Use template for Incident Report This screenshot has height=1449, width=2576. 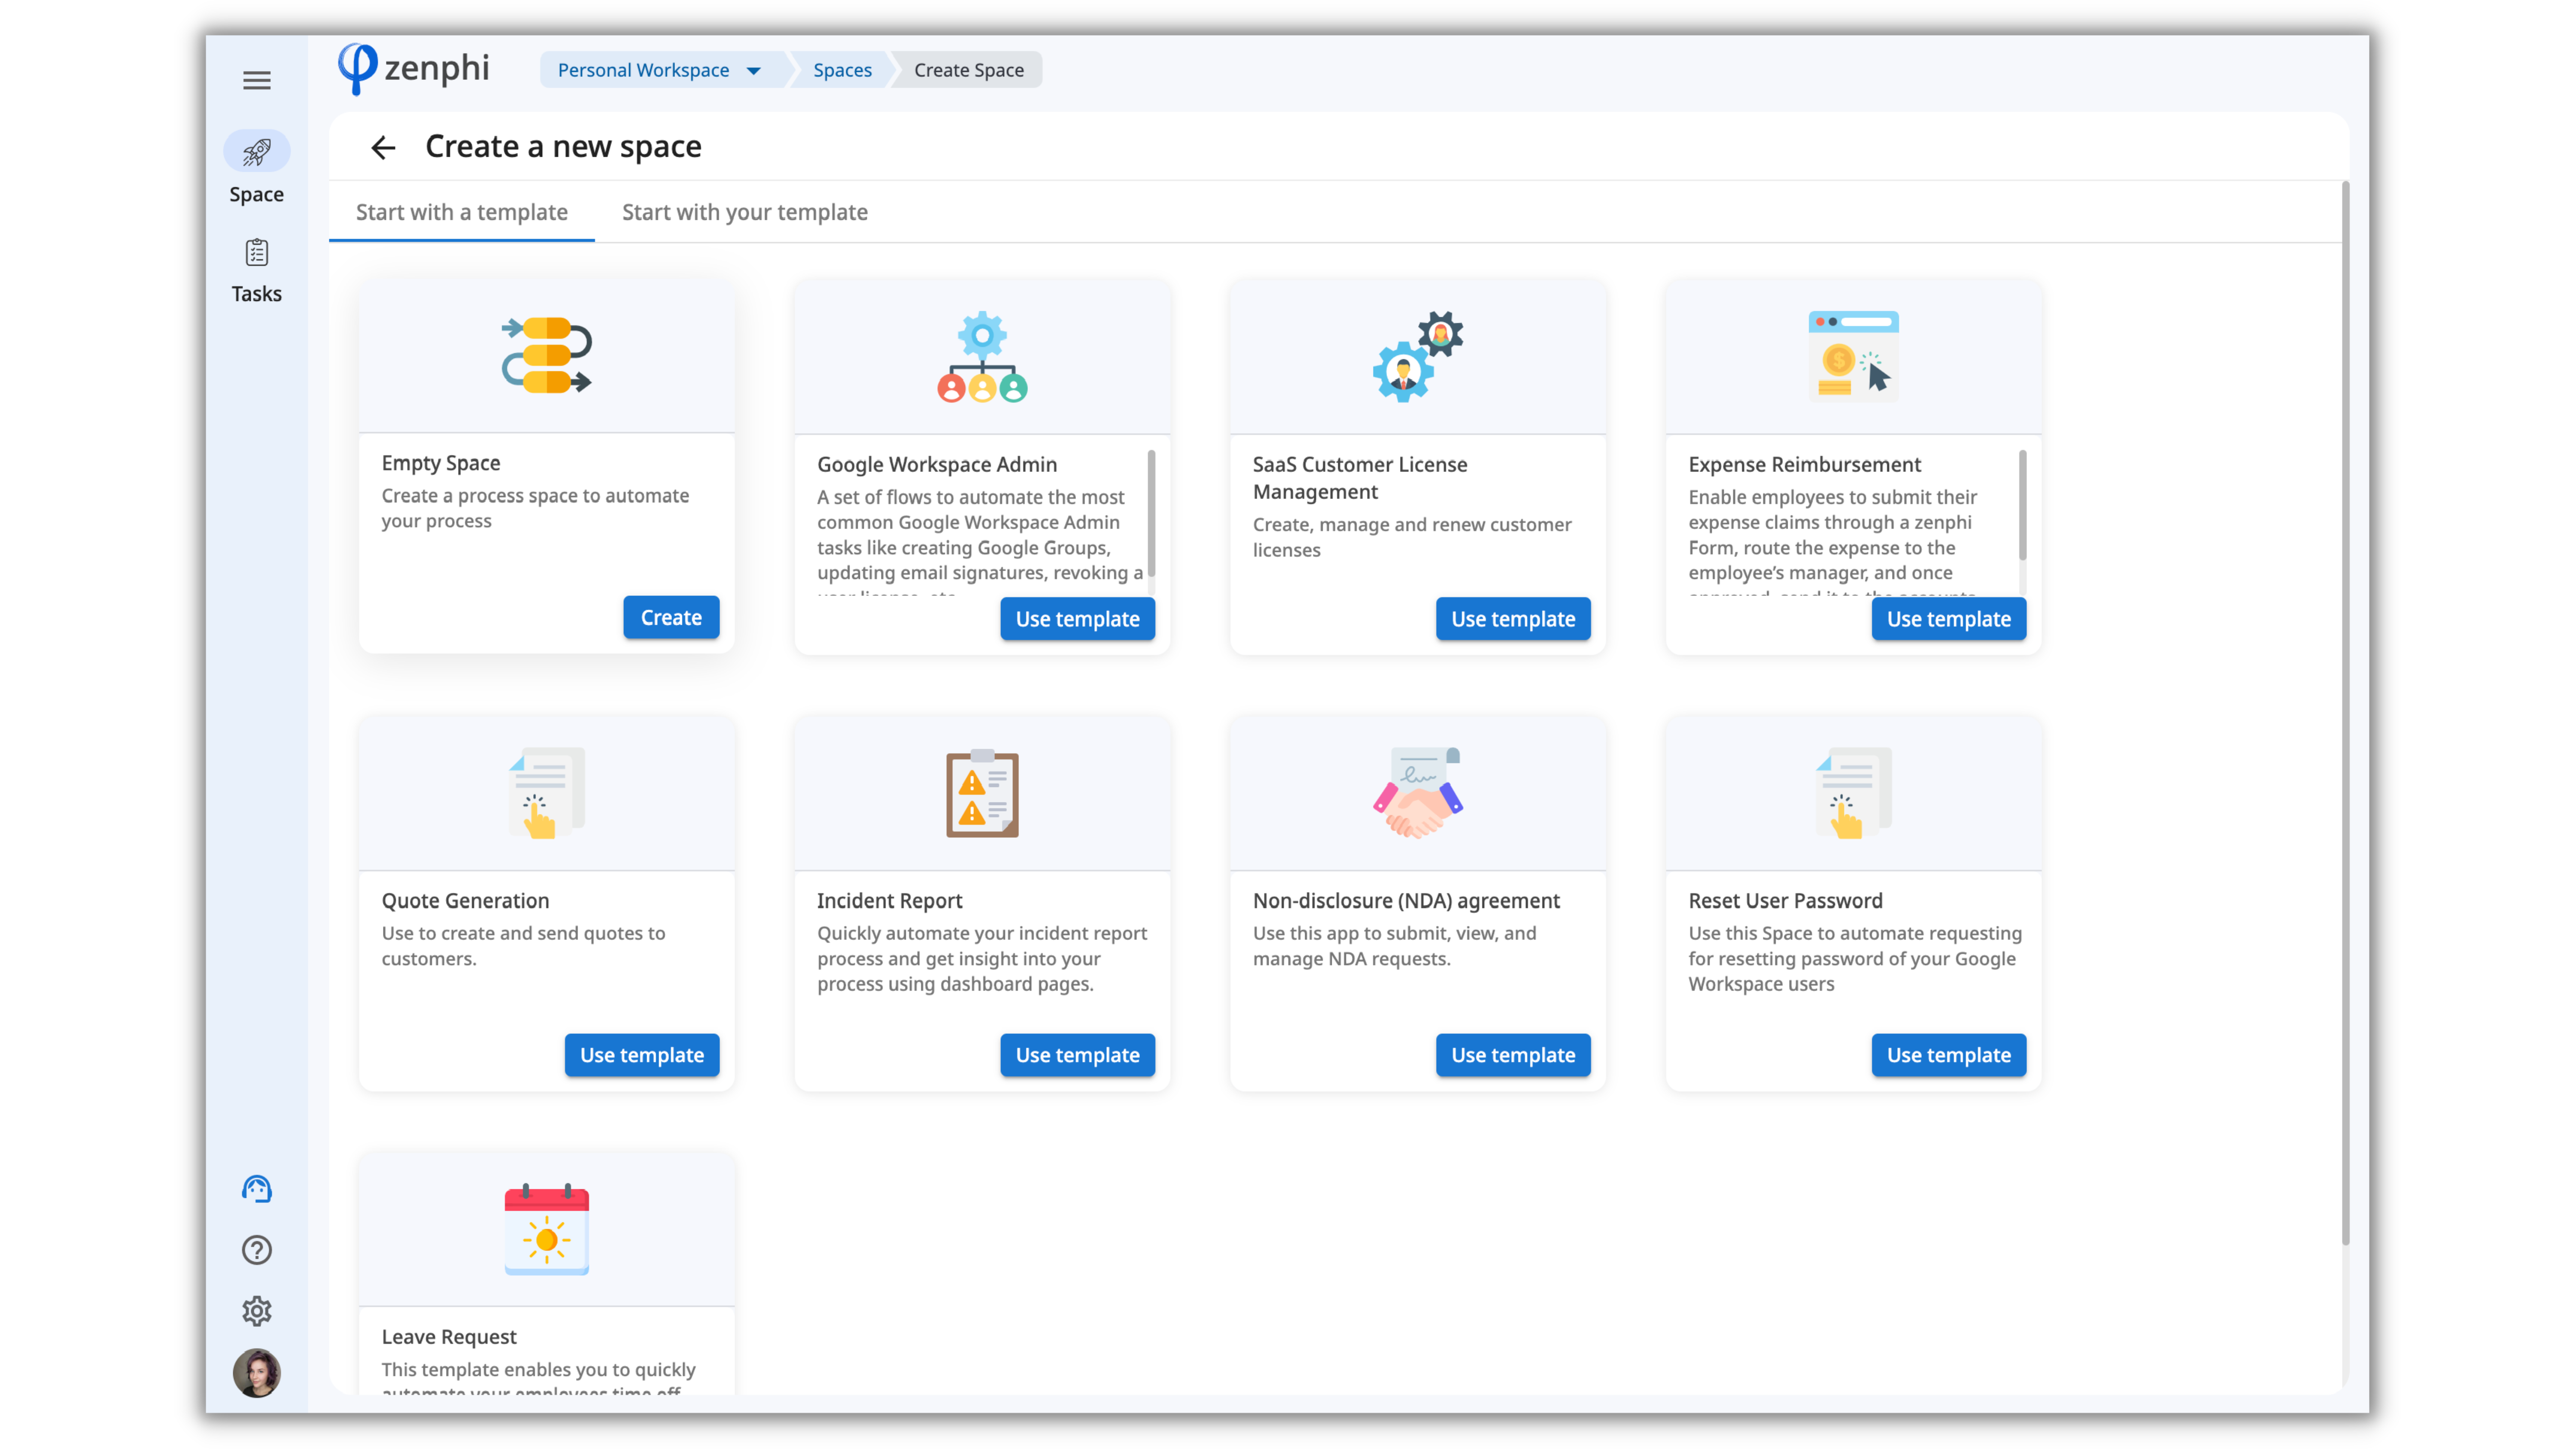[x=1077, y=1055]
